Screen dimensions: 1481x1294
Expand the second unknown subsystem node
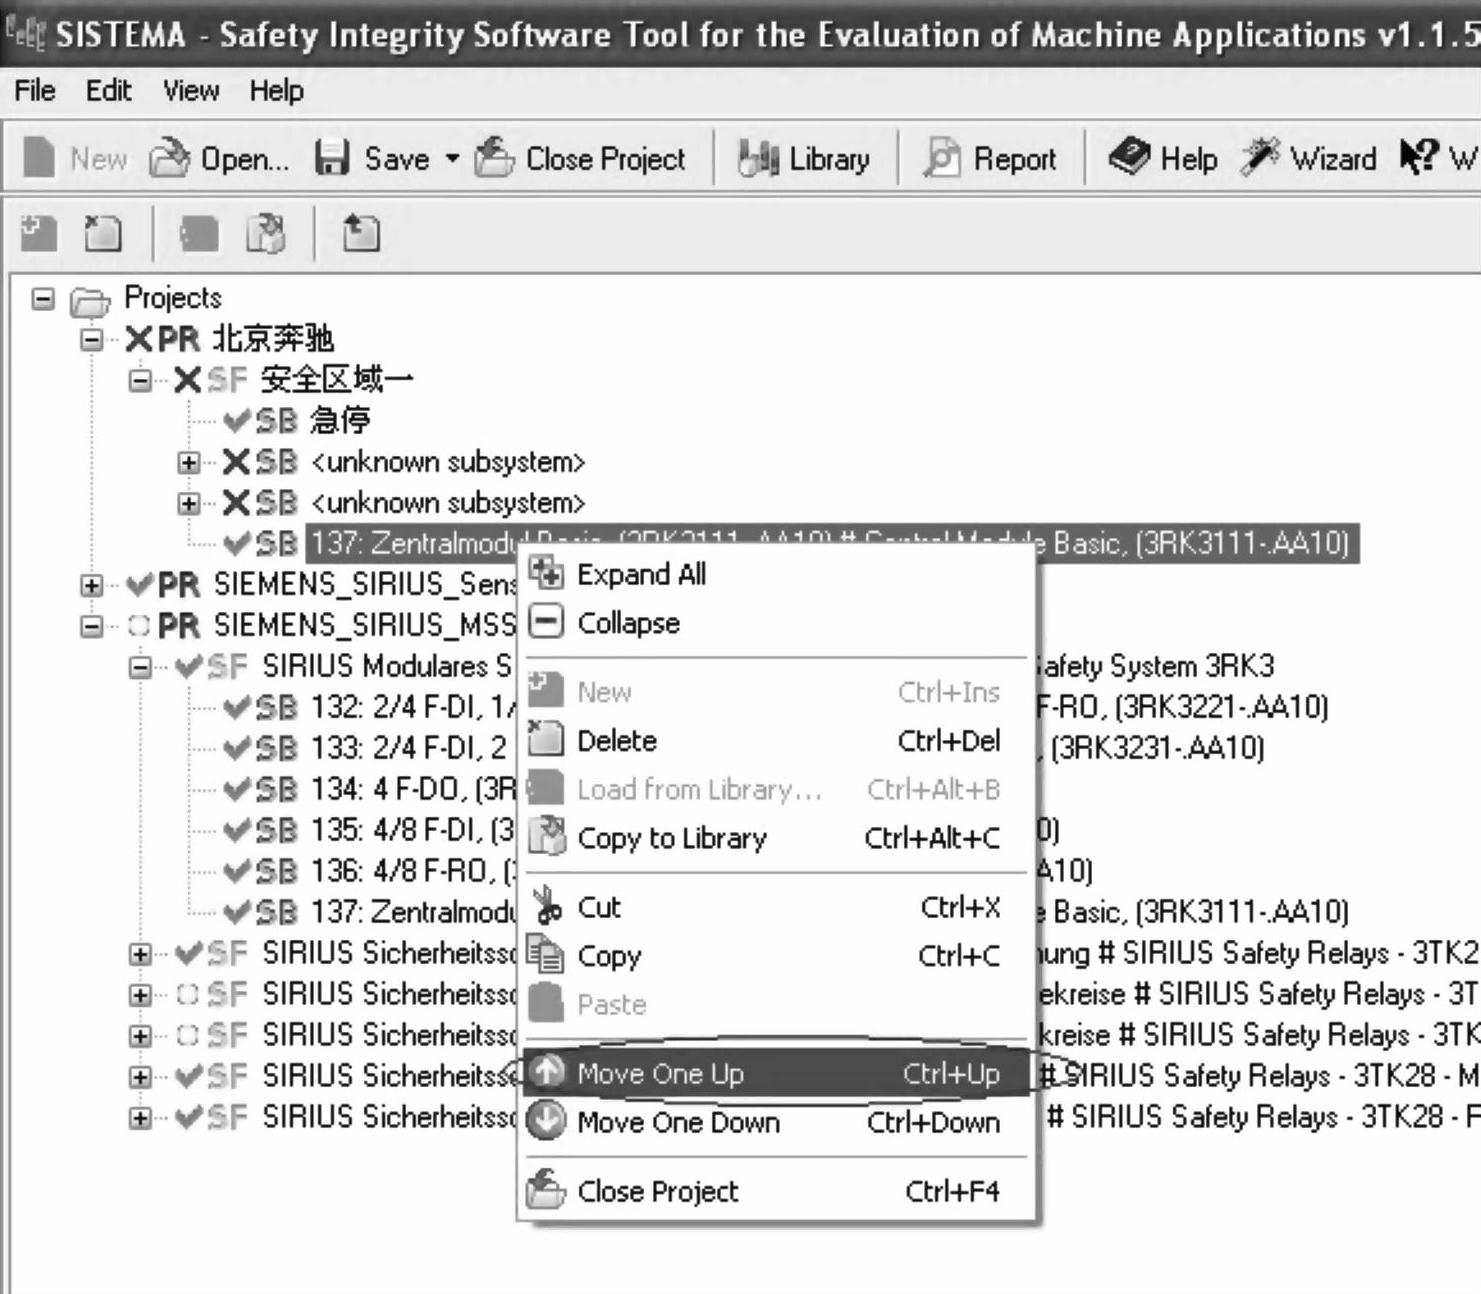point(189,503)
